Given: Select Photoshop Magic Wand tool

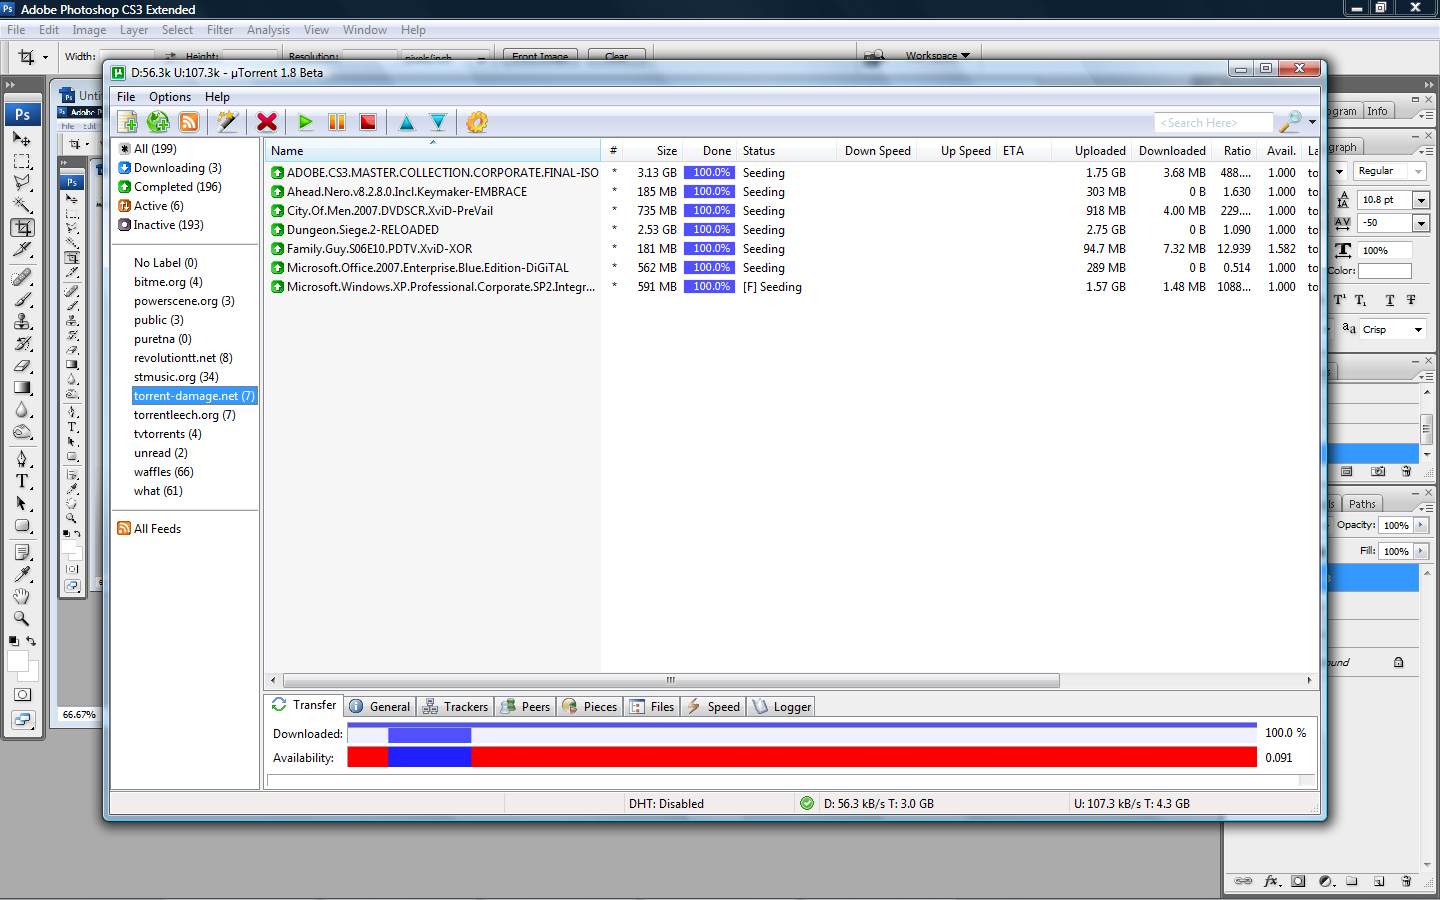Looking at the screenshot, I should [x=22, y=205].
